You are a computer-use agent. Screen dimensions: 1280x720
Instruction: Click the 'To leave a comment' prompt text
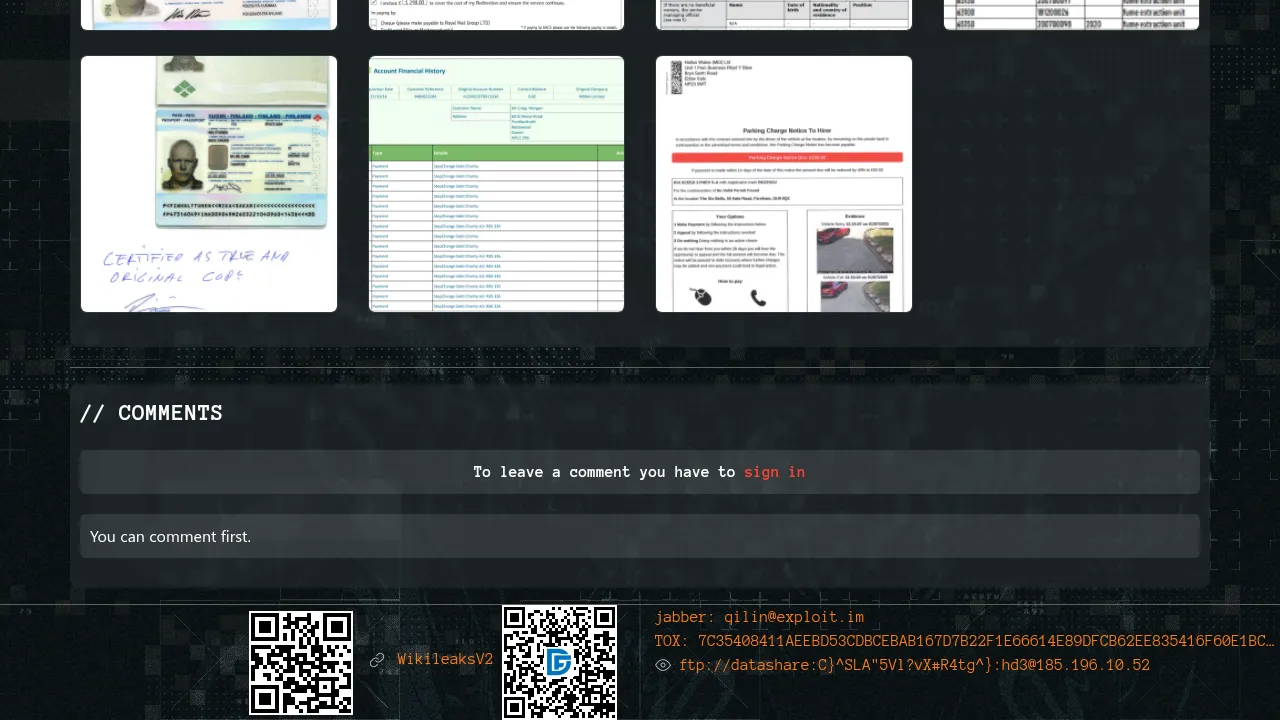coord(604,472)
